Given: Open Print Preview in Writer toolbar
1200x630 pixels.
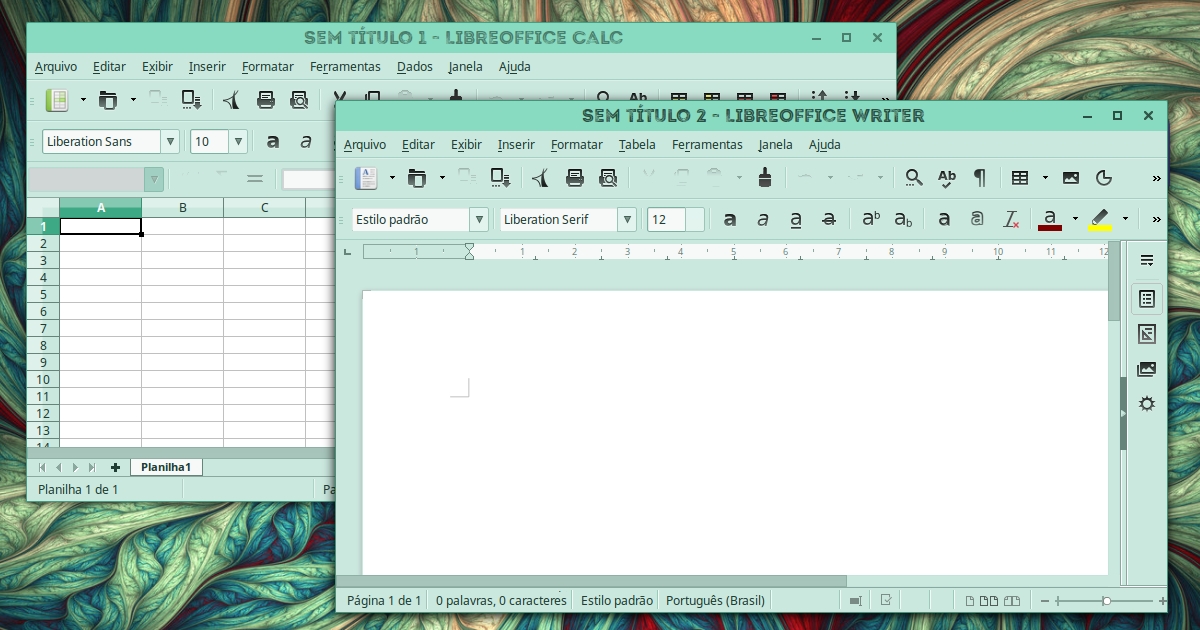Looking at the screenshot, I should tap(608, 178).
